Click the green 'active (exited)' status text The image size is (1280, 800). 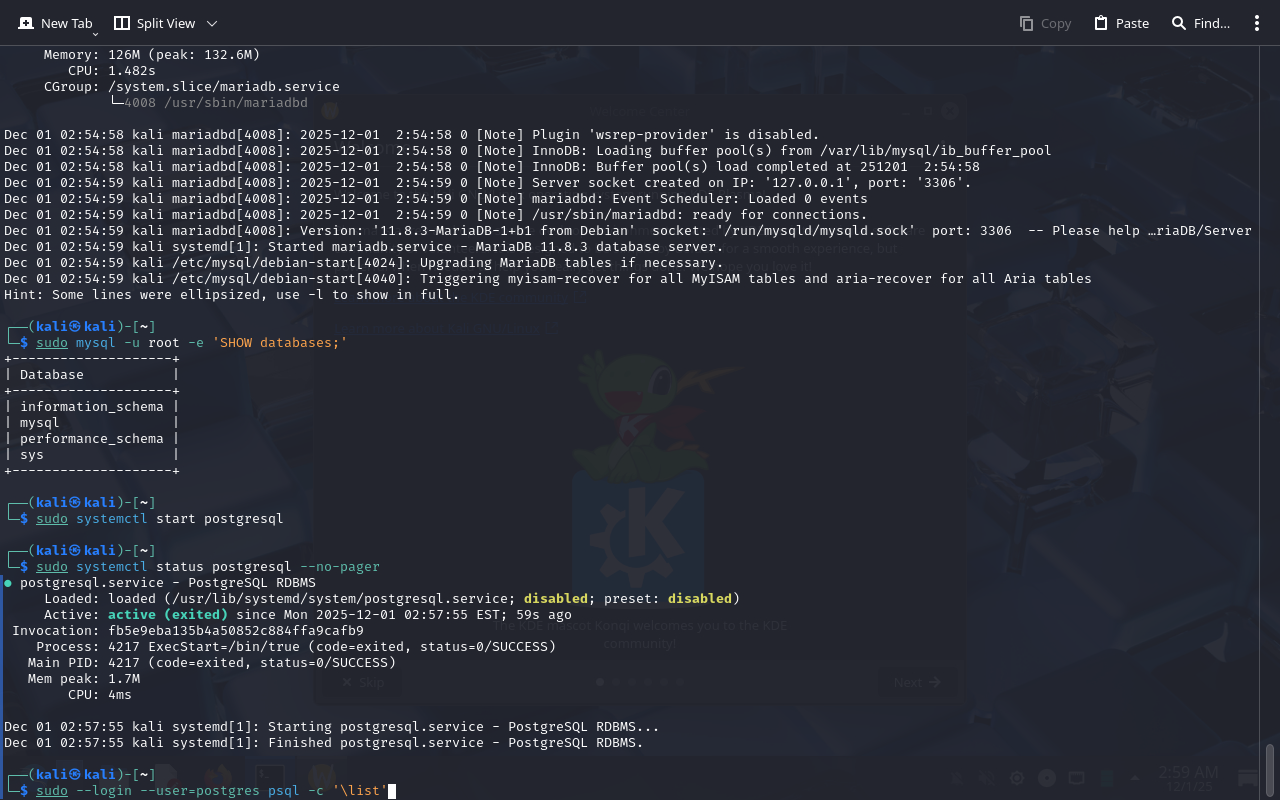point(168,615)
